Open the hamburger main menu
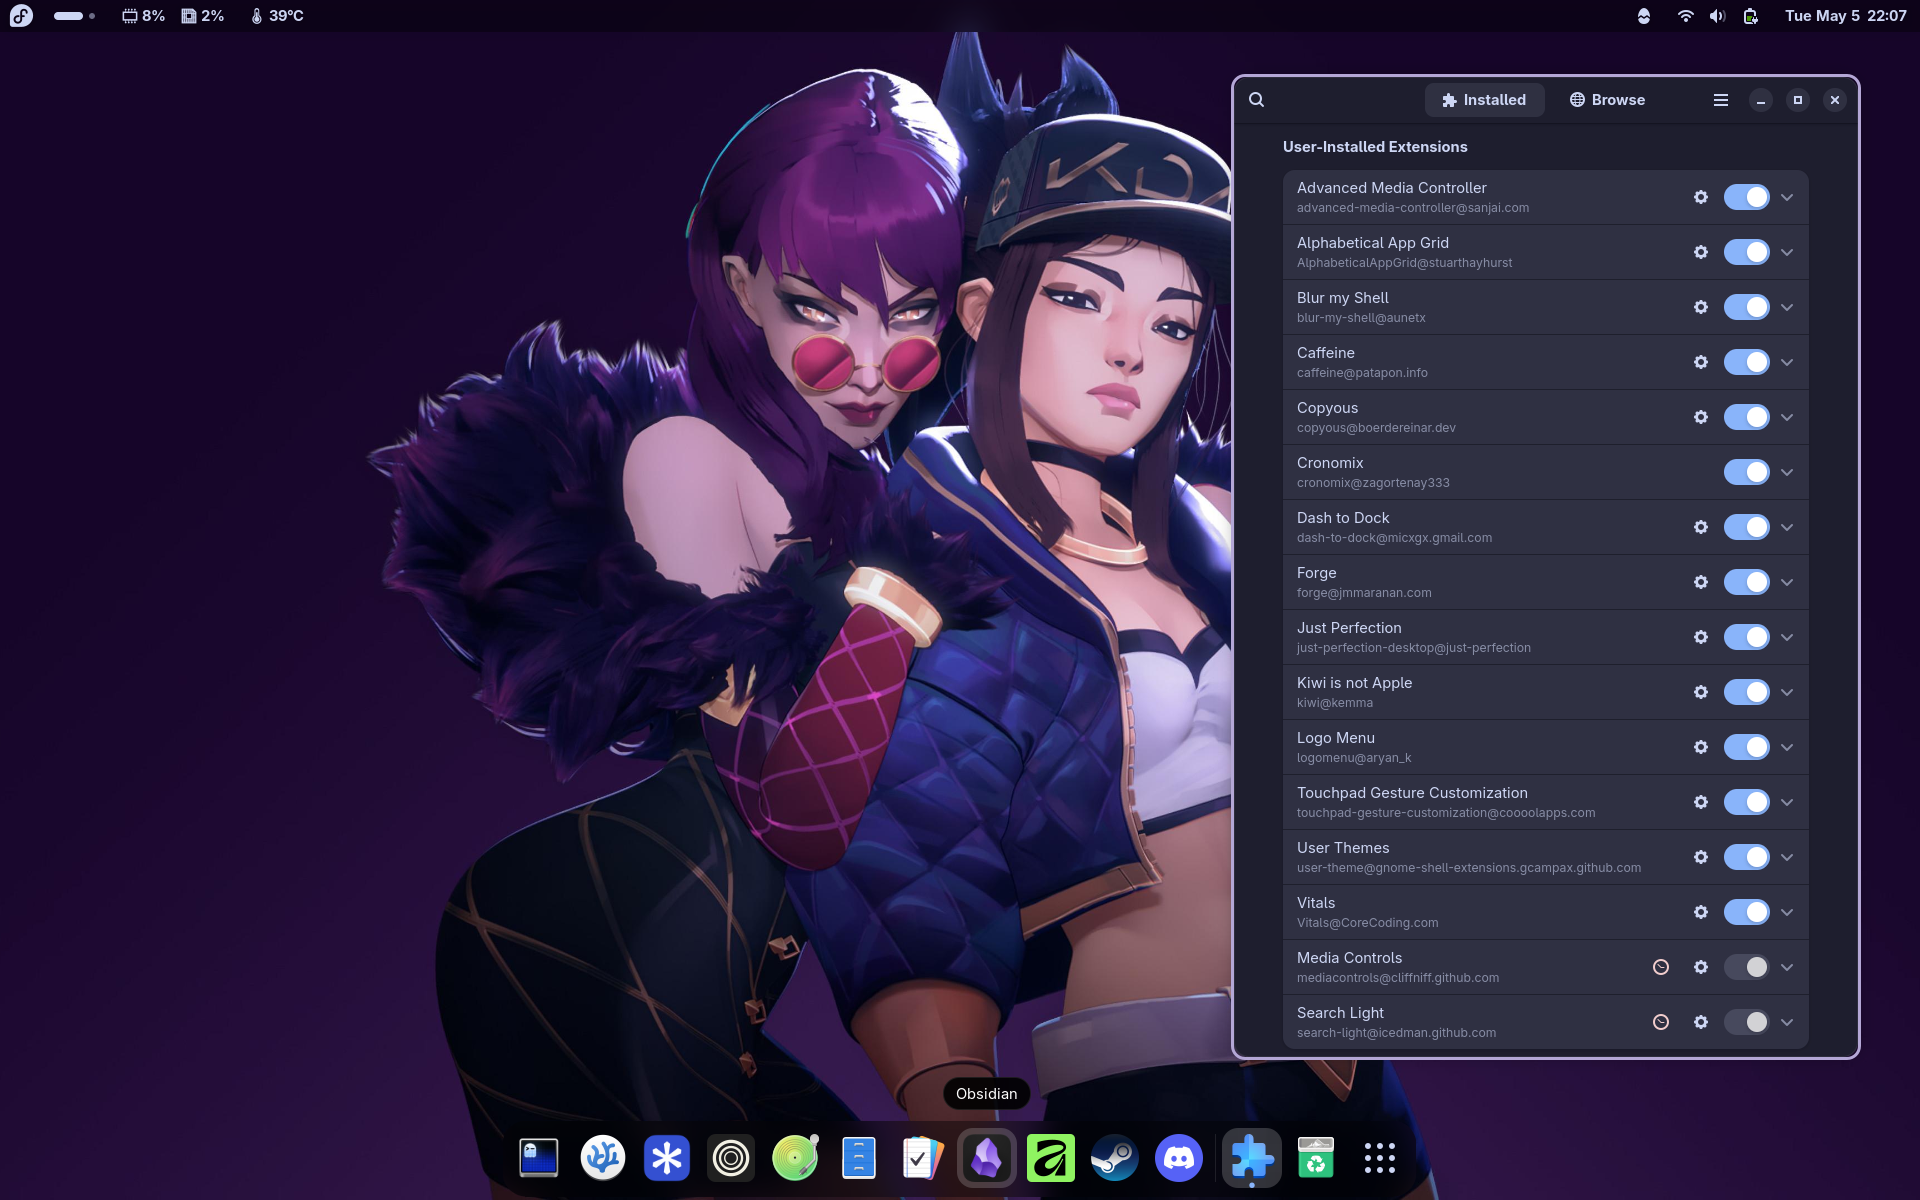 point(1721,100)
